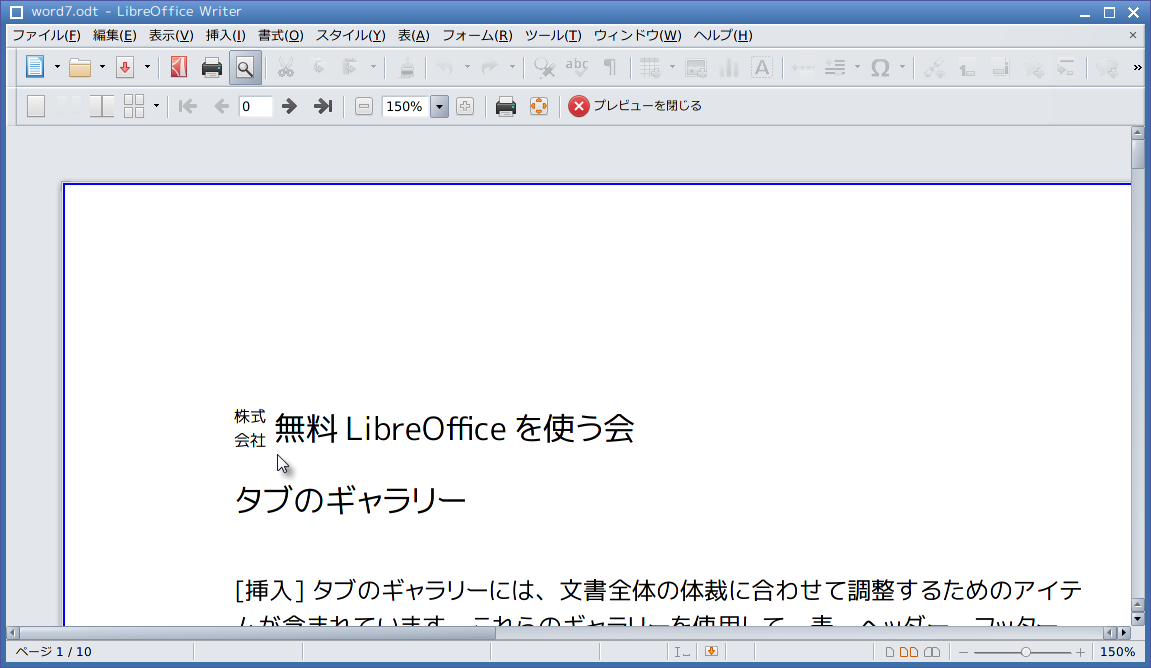This screenshot has height=668, width=1151.
Task: Toggle formatting marks (pilcrow) icon
Action: pos(610,68)
